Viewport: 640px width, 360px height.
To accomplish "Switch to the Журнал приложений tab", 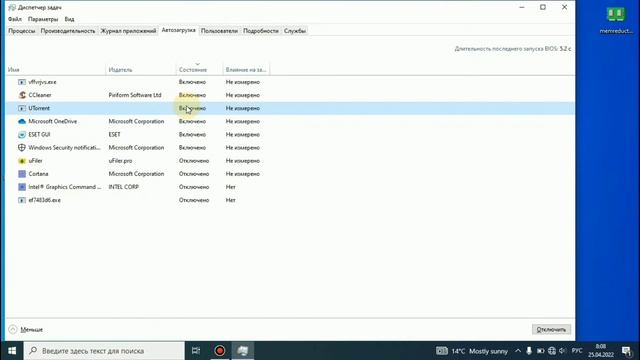I will point(128,31).
